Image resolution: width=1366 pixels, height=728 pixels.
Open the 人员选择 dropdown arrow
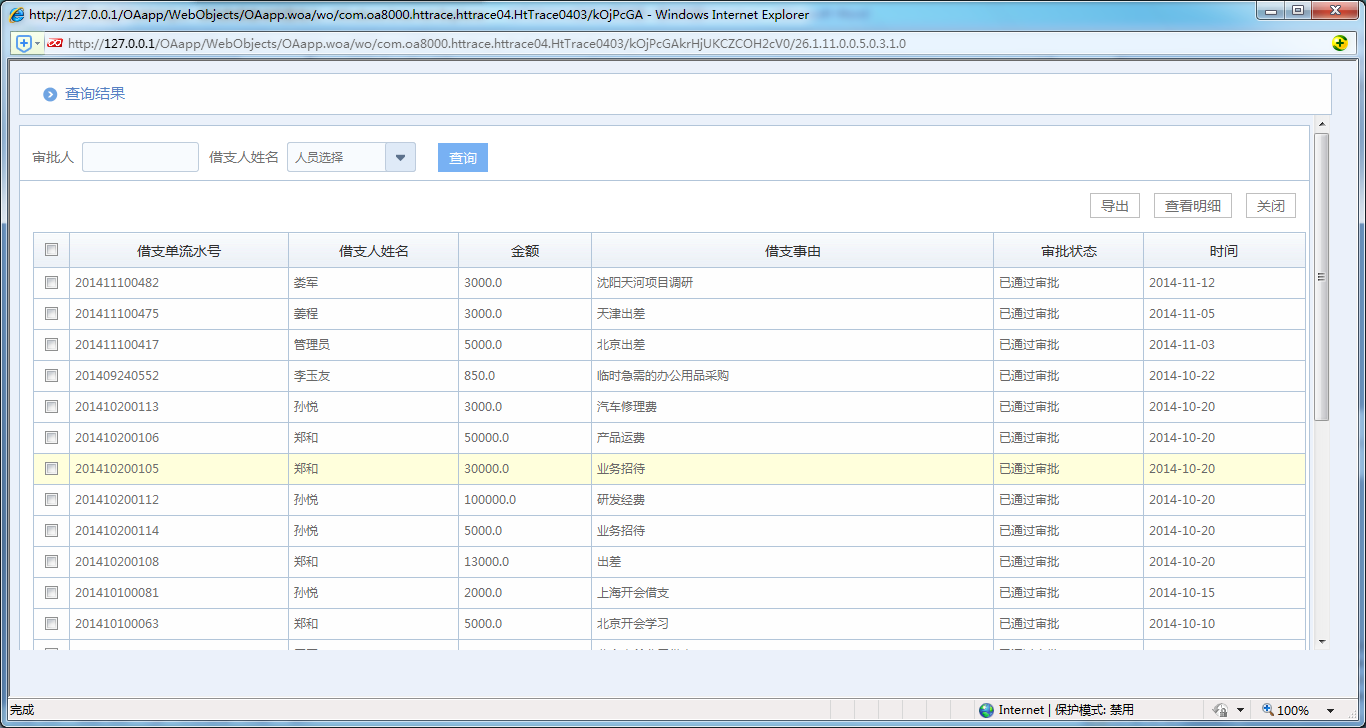tap(400, 157)
